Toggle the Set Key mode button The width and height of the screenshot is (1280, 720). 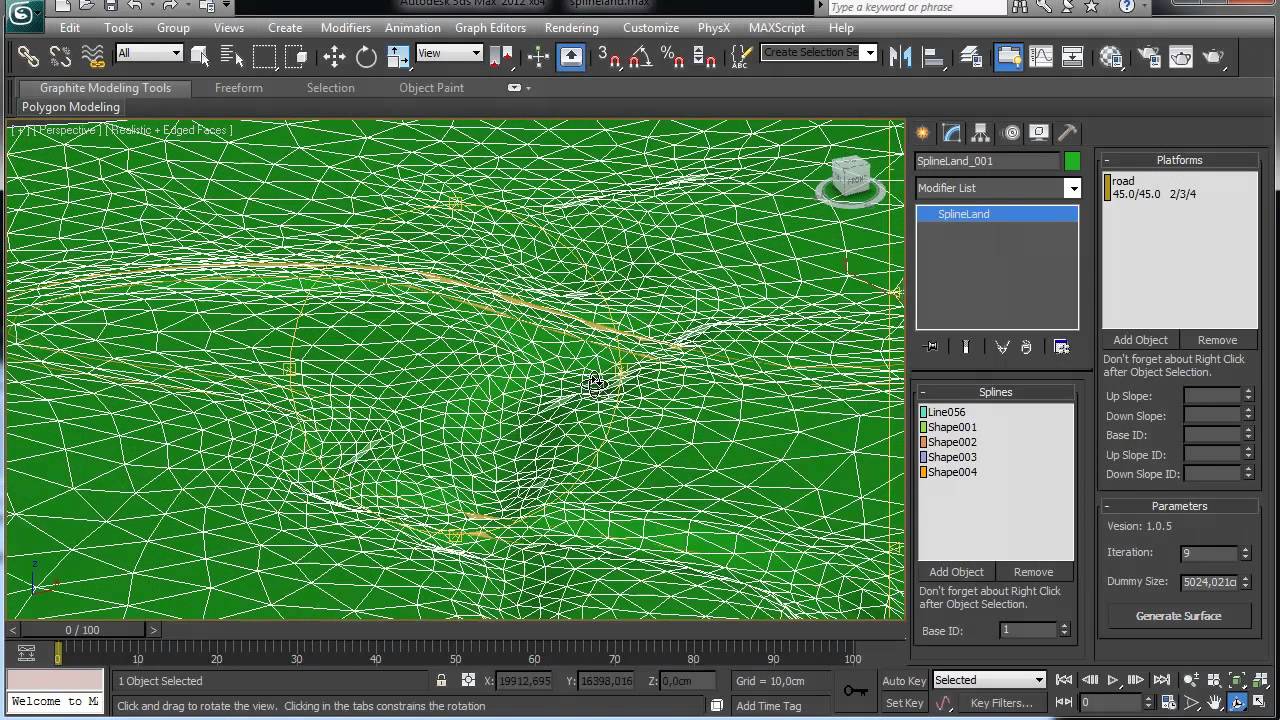pyautogui.click(x=904, y=703)
